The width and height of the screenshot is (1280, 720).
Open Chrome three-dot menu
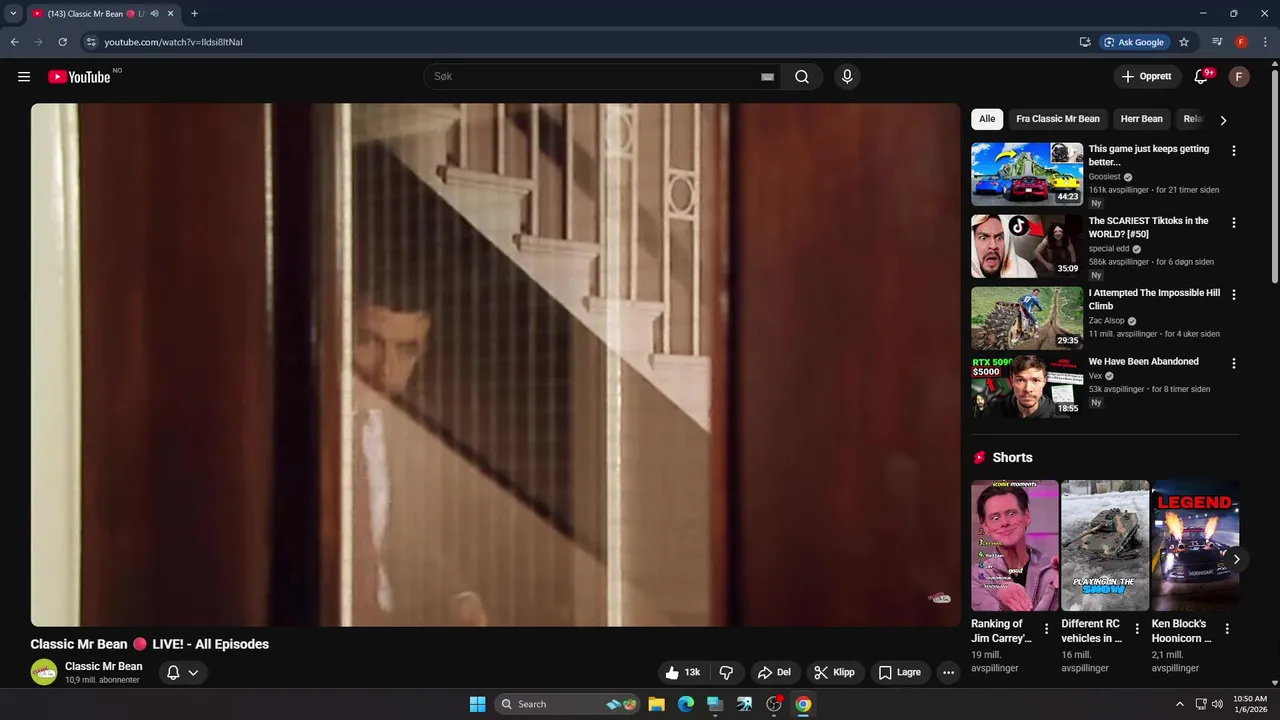point(1265,42)
